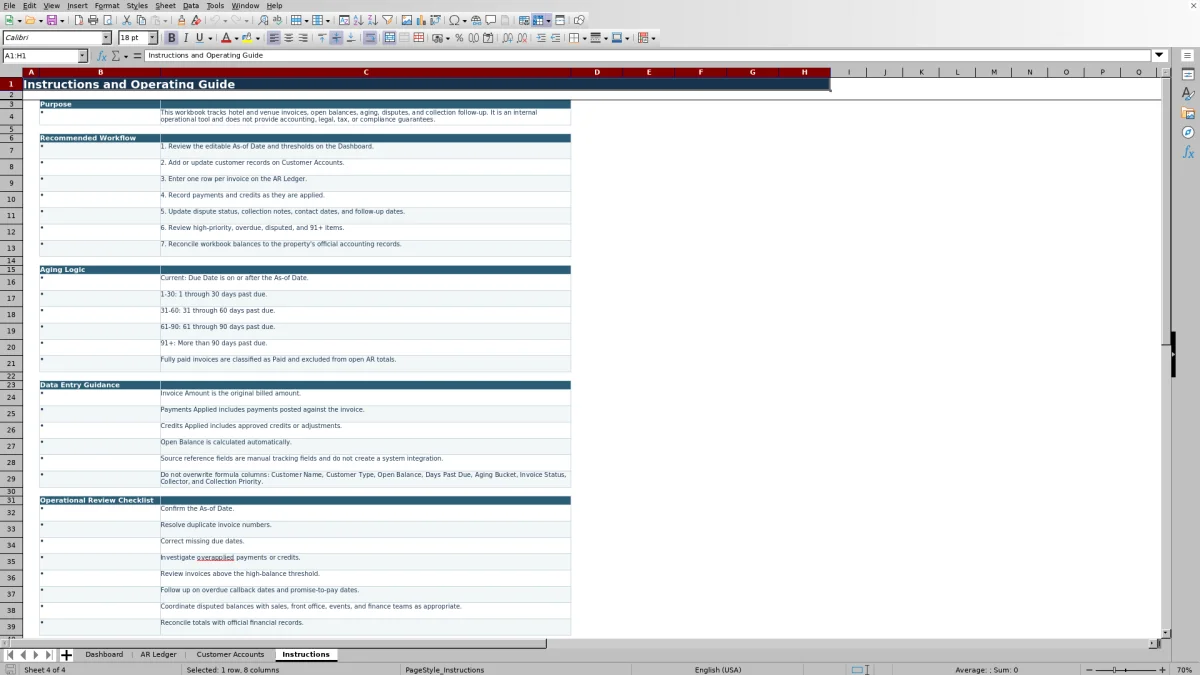This screenshot has width=1200, height=675.
Task: Click the AutoFilter funnel icon
Action: 388,20
